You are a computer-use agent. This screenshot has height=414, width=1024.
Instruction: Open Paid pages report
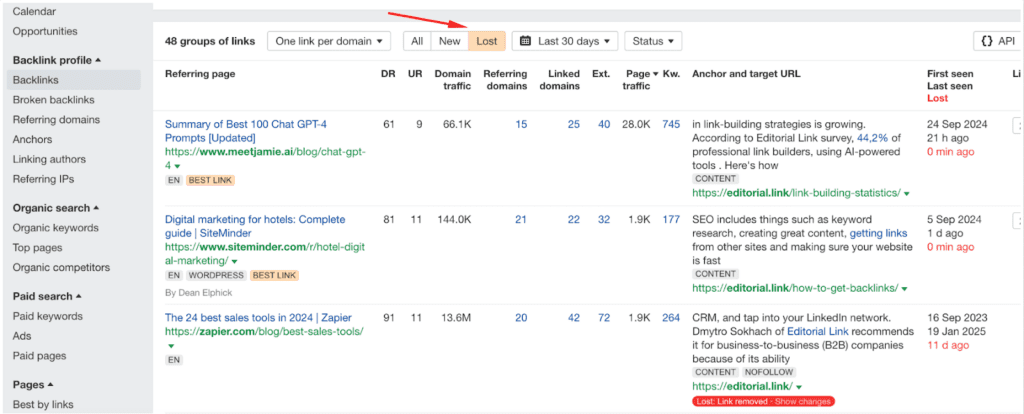coord(39,356)
